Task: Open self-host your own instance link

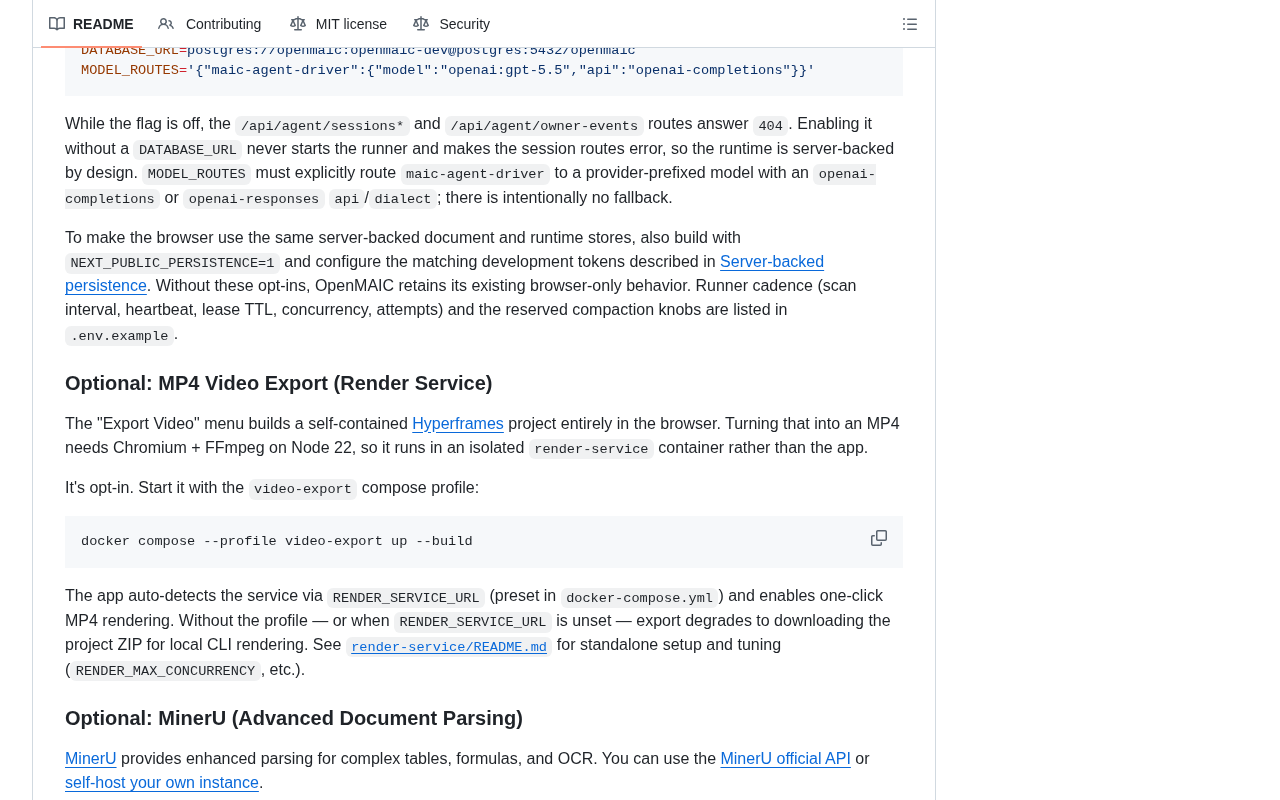Action: point(162,783)
